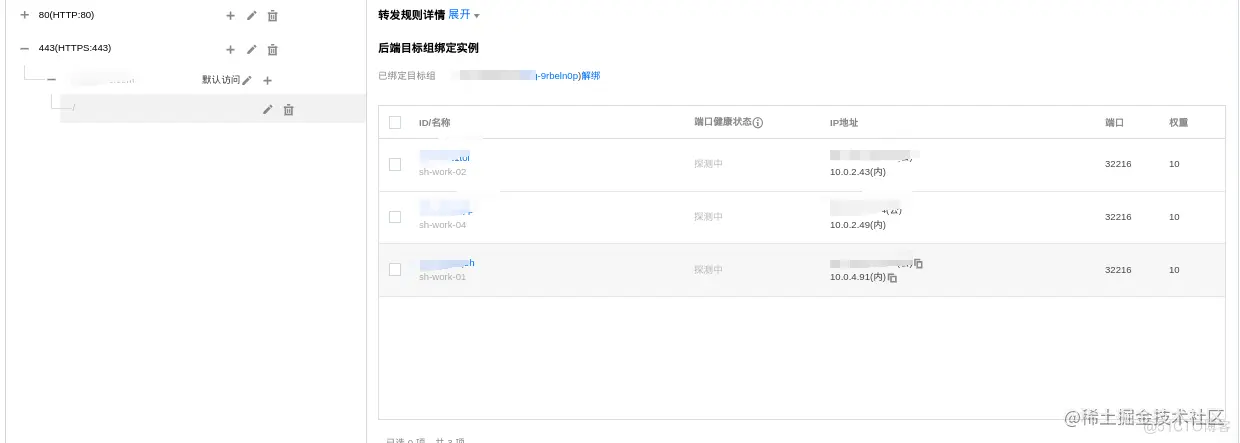This screenshot has width=1240, height=443.
Task: Expand 转发规则详情 with 展开 dropdown
Action: click(463, 15)
